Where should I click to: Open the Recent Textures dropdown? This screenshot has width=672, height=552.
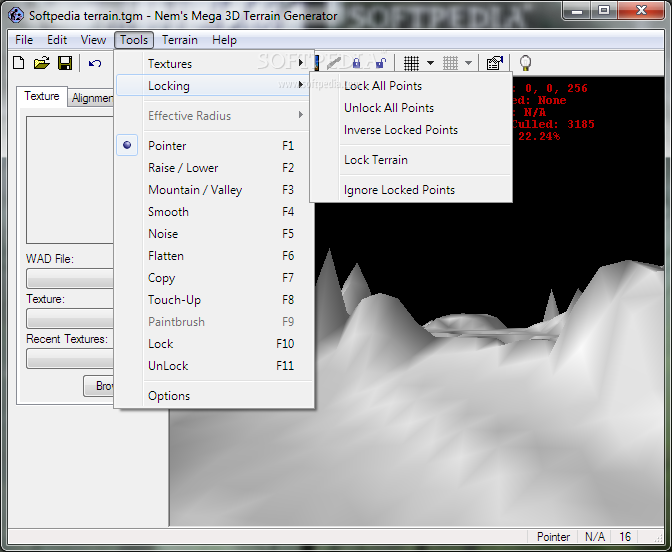pos(70,359)
